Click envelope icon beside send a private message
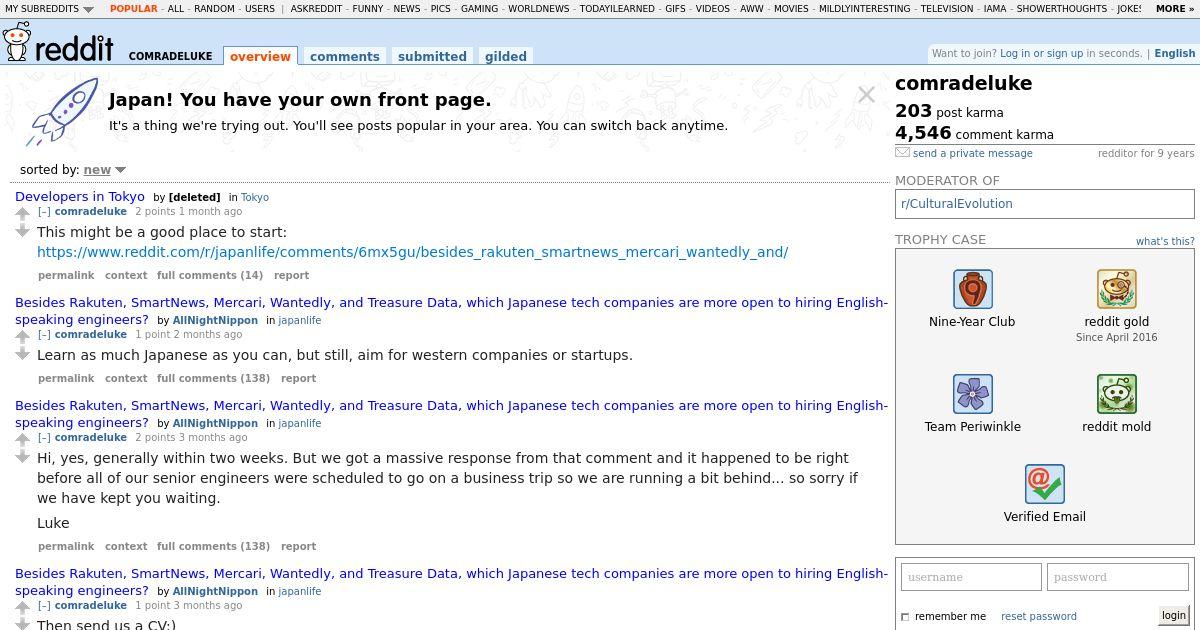 coord(902,153)
